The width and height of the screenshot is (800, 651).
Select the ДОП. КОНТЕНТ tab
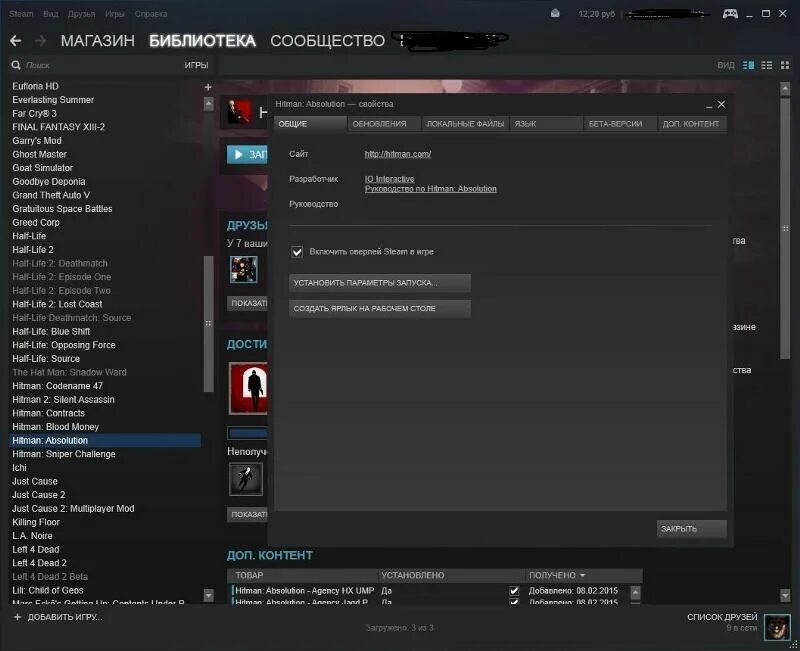[x=692, y=124]
